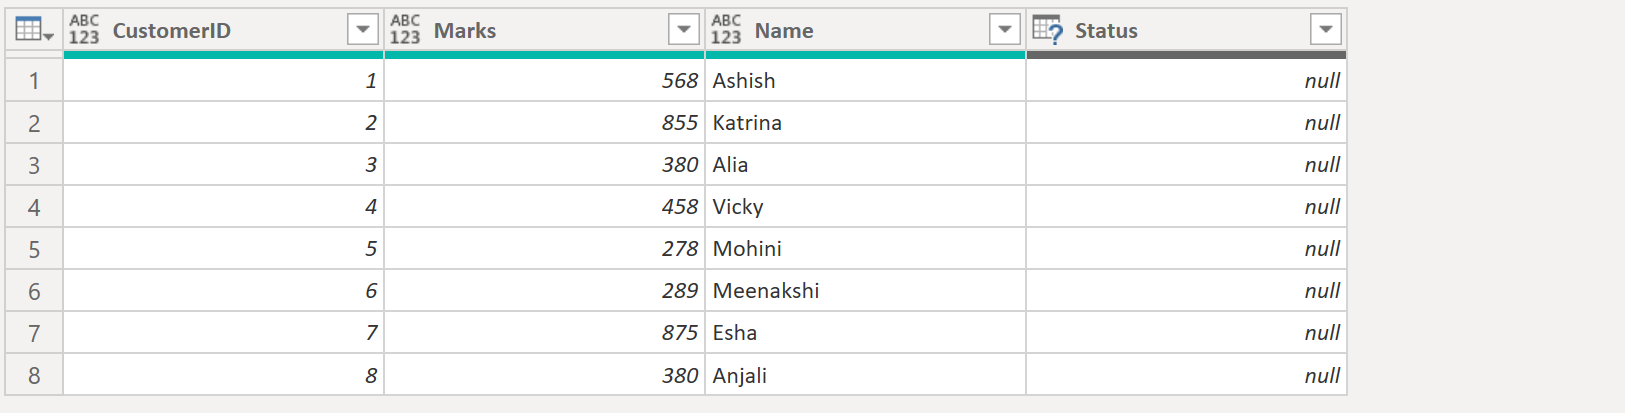Click the table menu icon in top-left corner

tap(34, 31)
